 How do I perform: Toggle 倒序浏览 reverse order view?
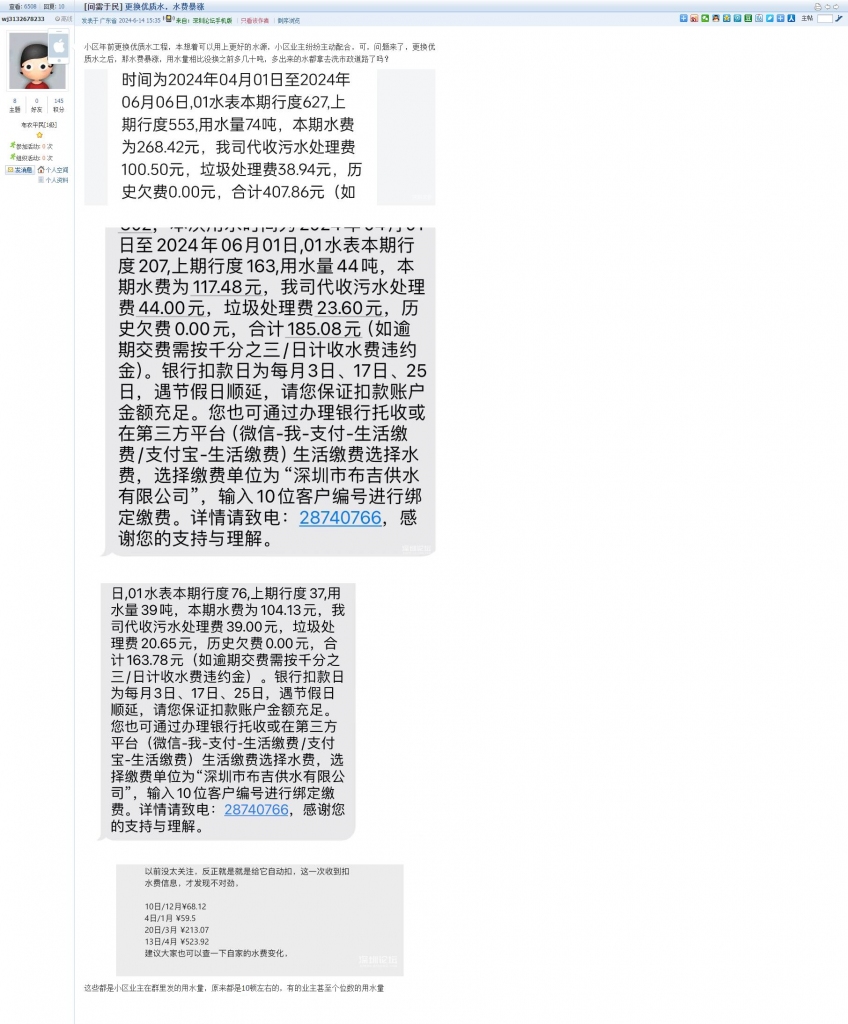[x=289, y=21]
